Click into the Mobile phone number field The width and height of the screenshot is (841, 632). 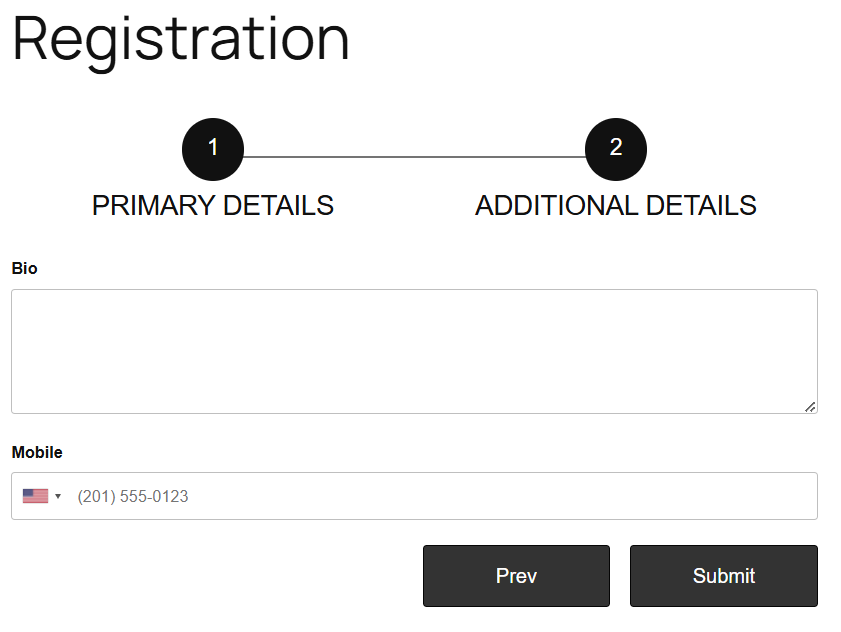[x=440, y=496]
